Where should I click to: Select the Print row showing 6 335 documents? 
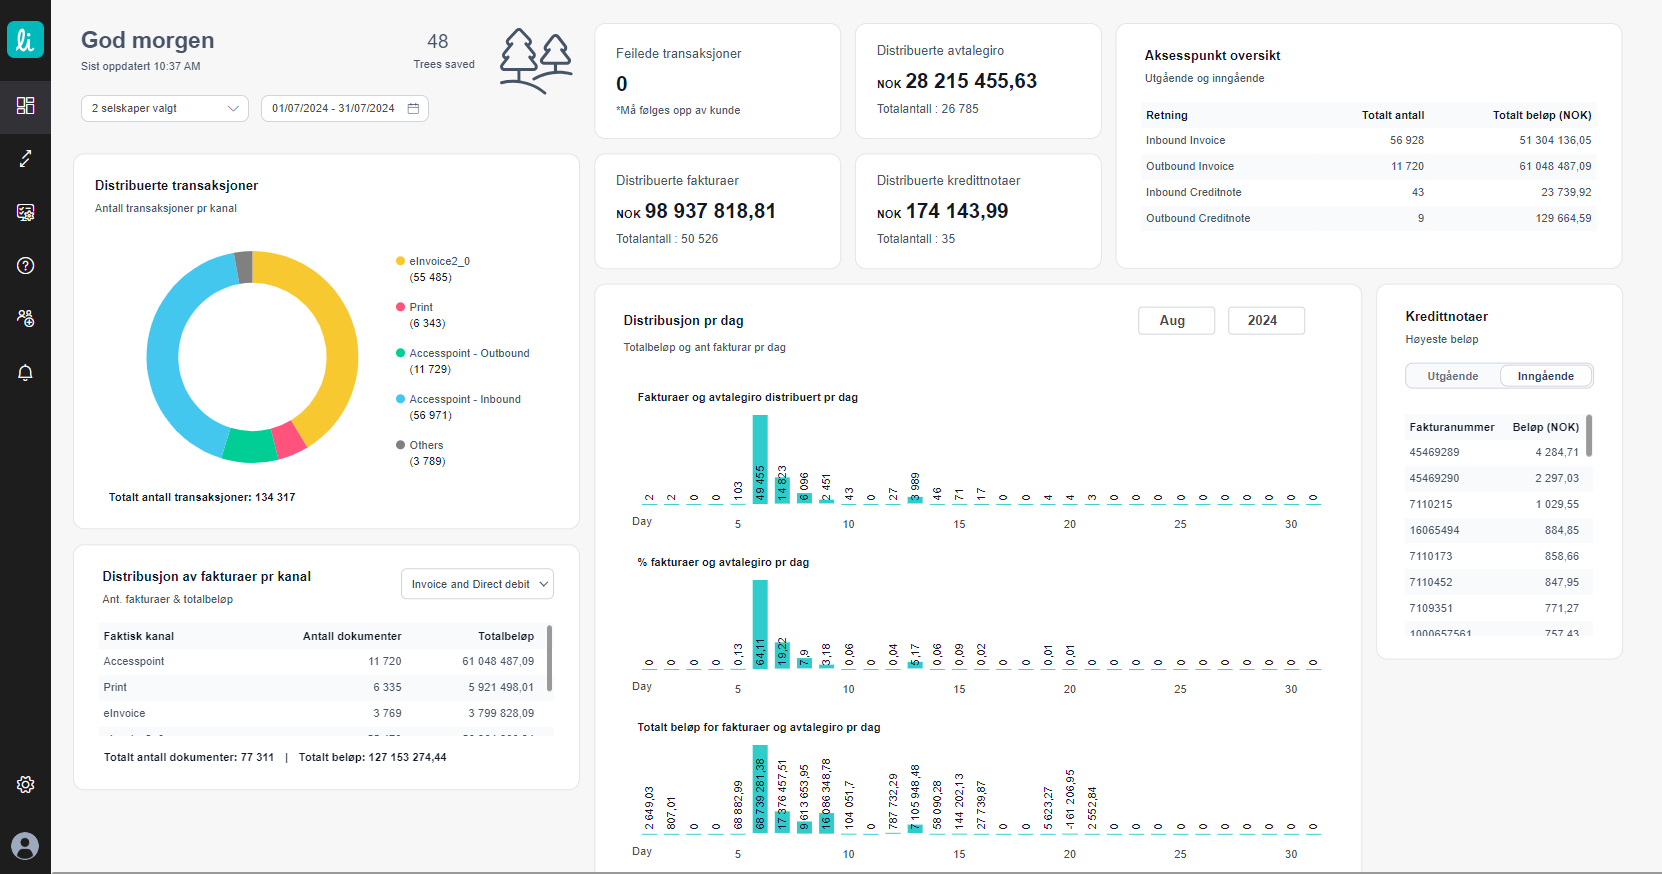(x=320, y=687)
